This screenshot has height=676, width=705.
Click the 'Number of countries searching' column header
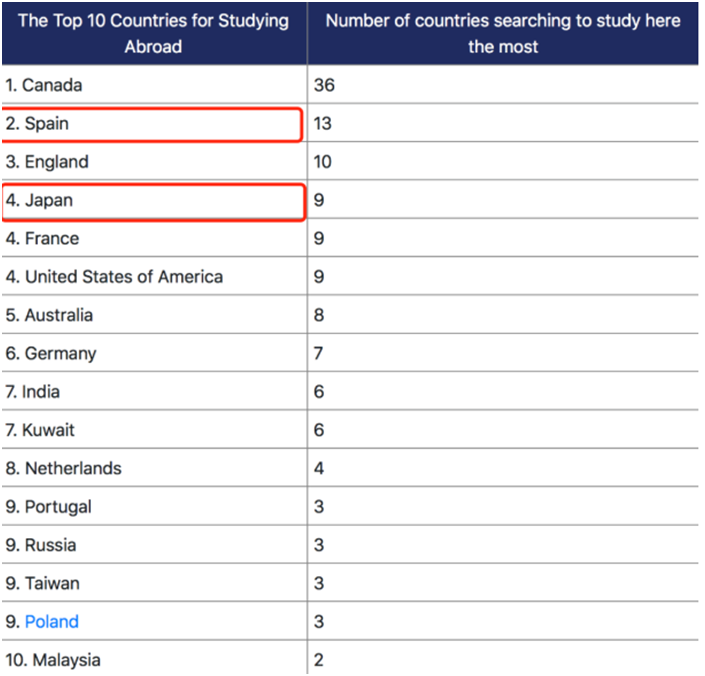(x=503, y=34)
